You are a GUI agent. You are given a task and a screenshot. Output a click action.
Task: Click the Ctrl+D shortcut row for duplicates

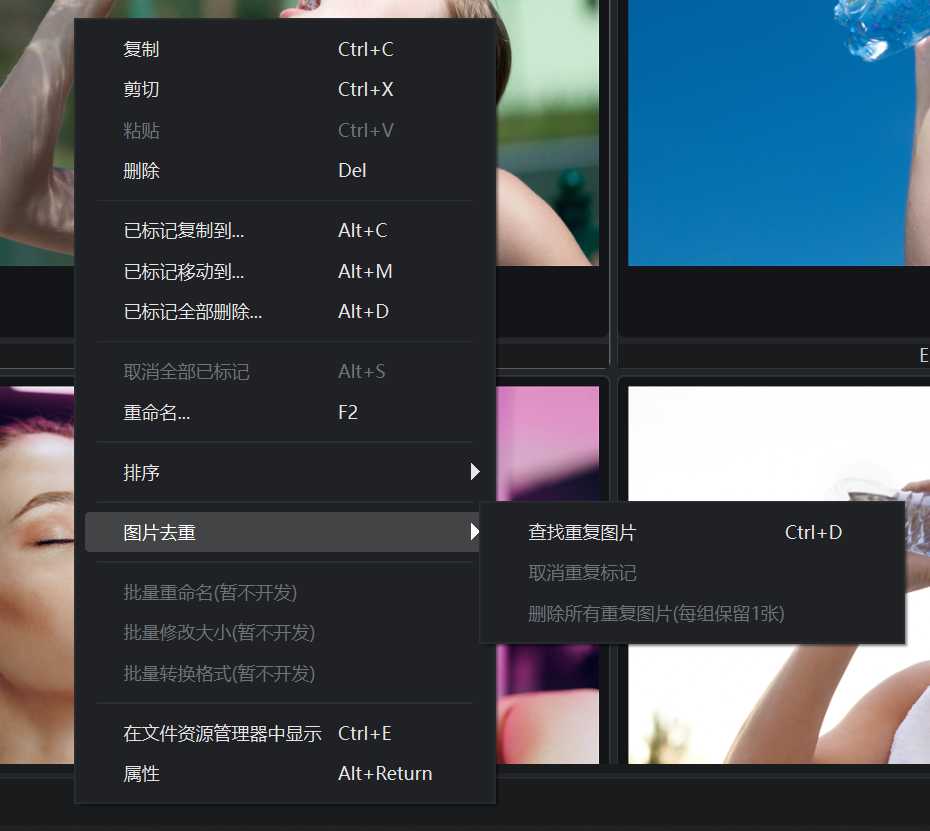tap(813, 532)
